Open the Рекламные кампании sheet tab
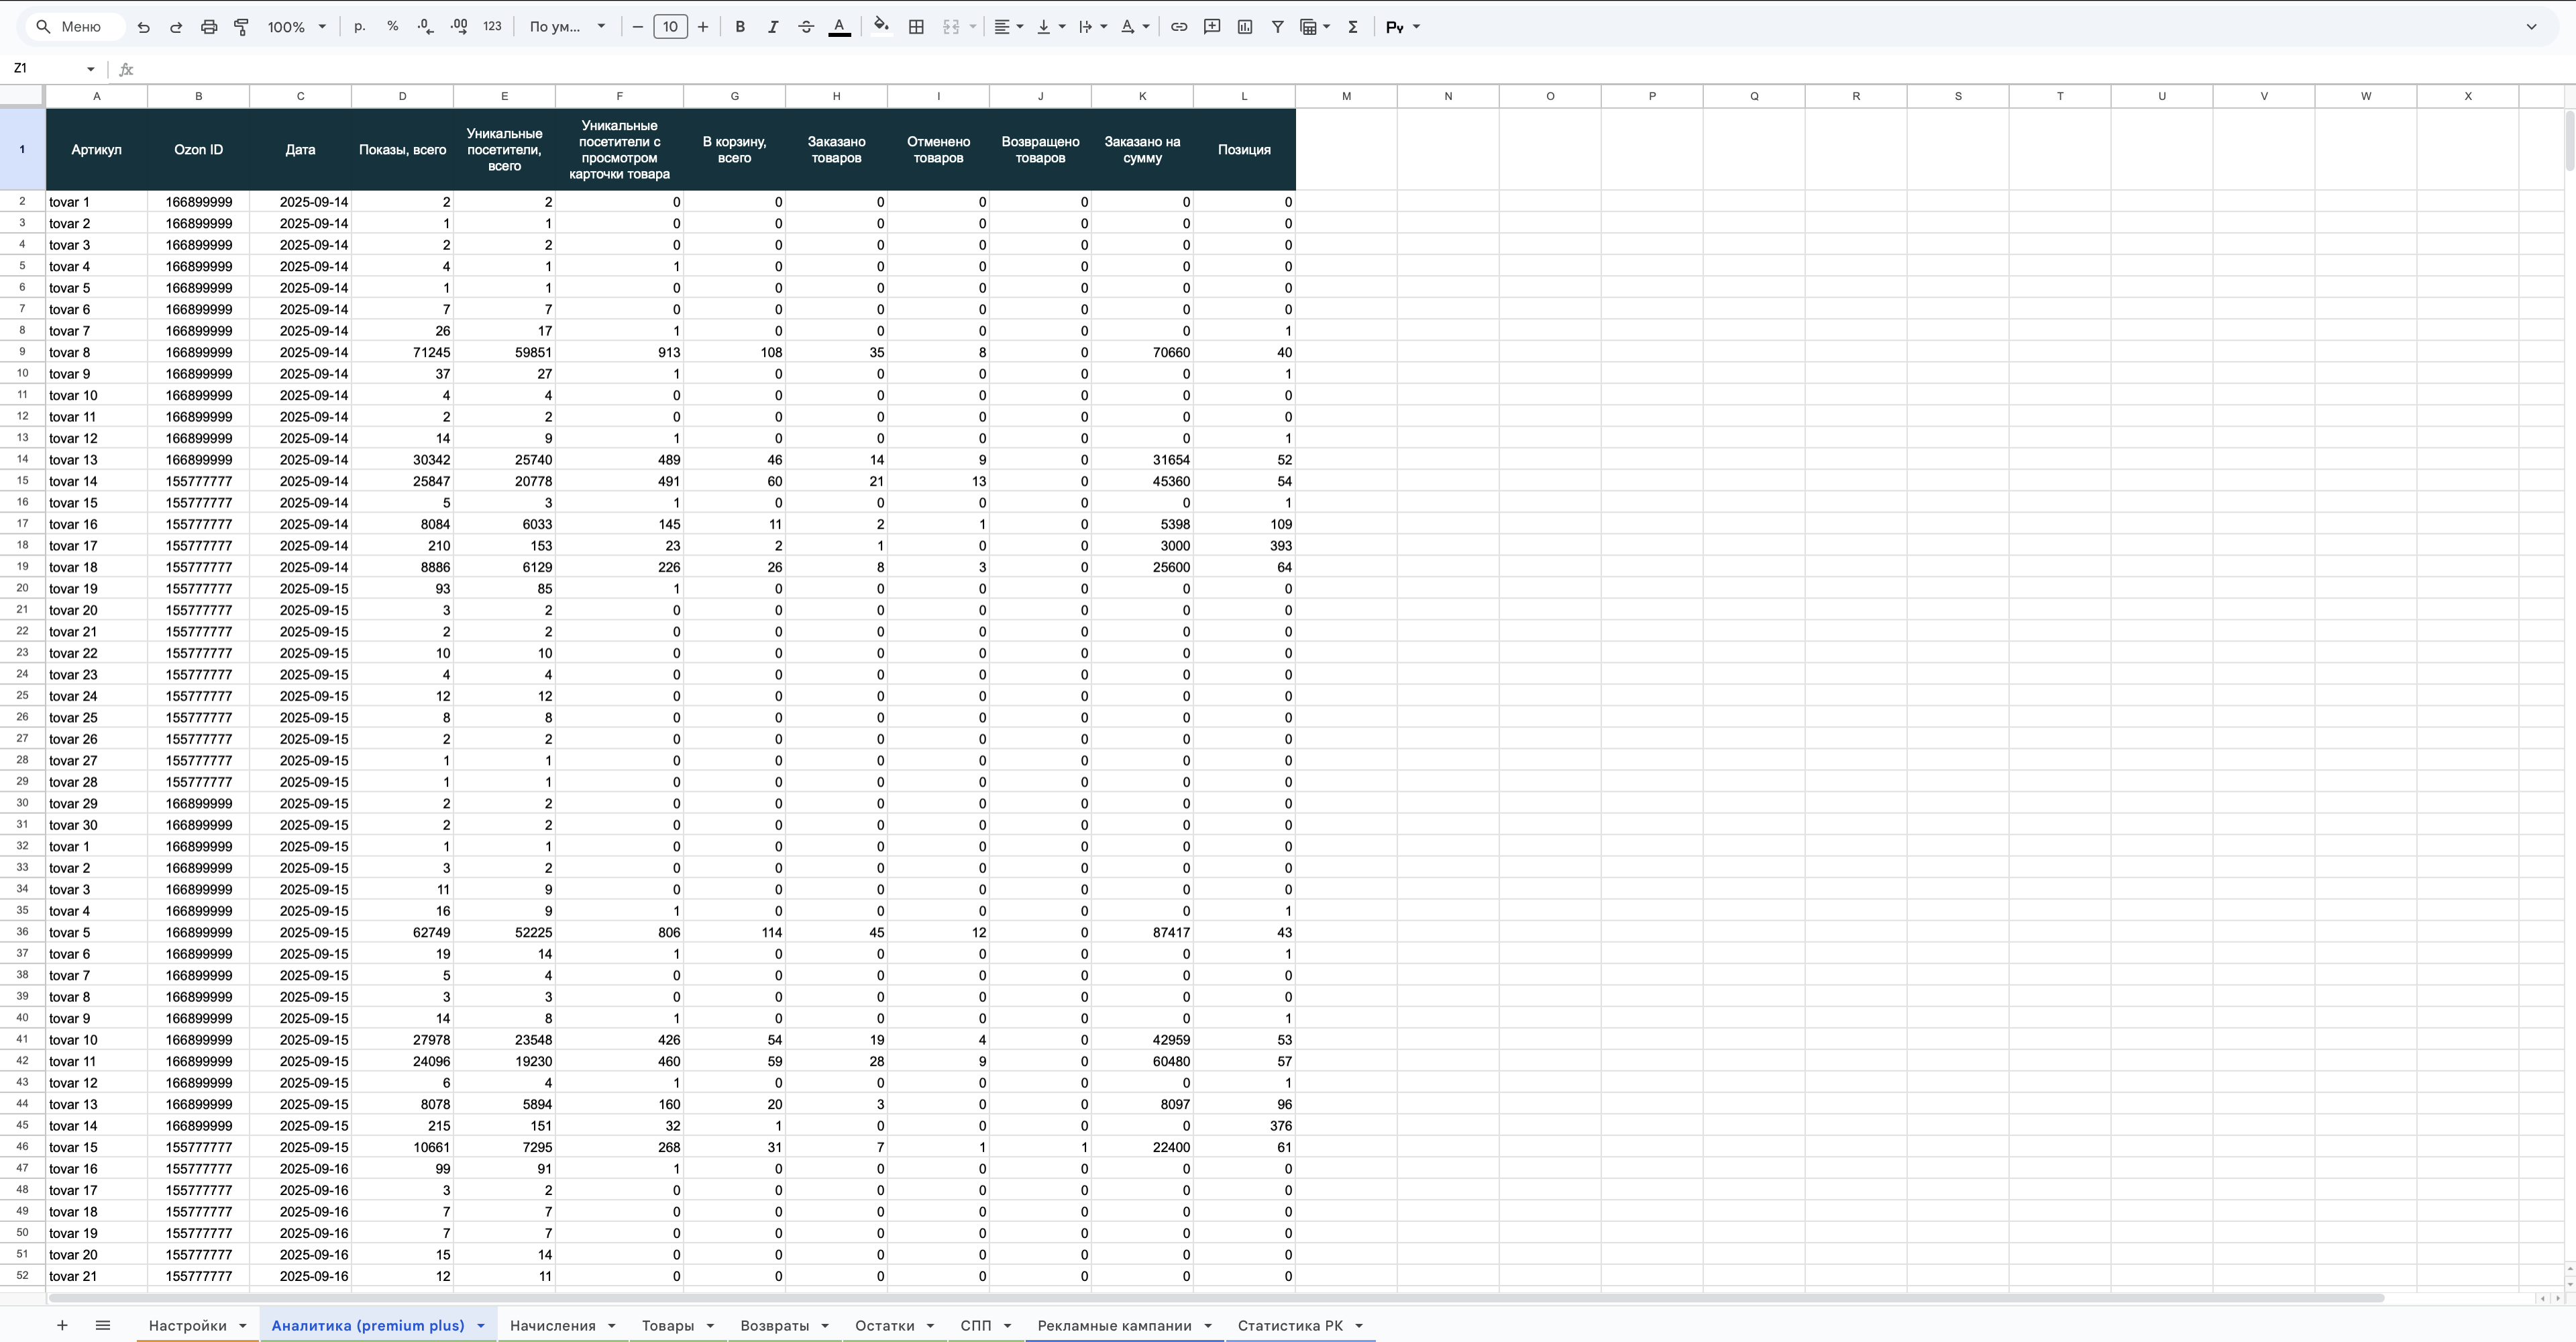Screen dimensions: 2576x1342 [1114, 1325]
